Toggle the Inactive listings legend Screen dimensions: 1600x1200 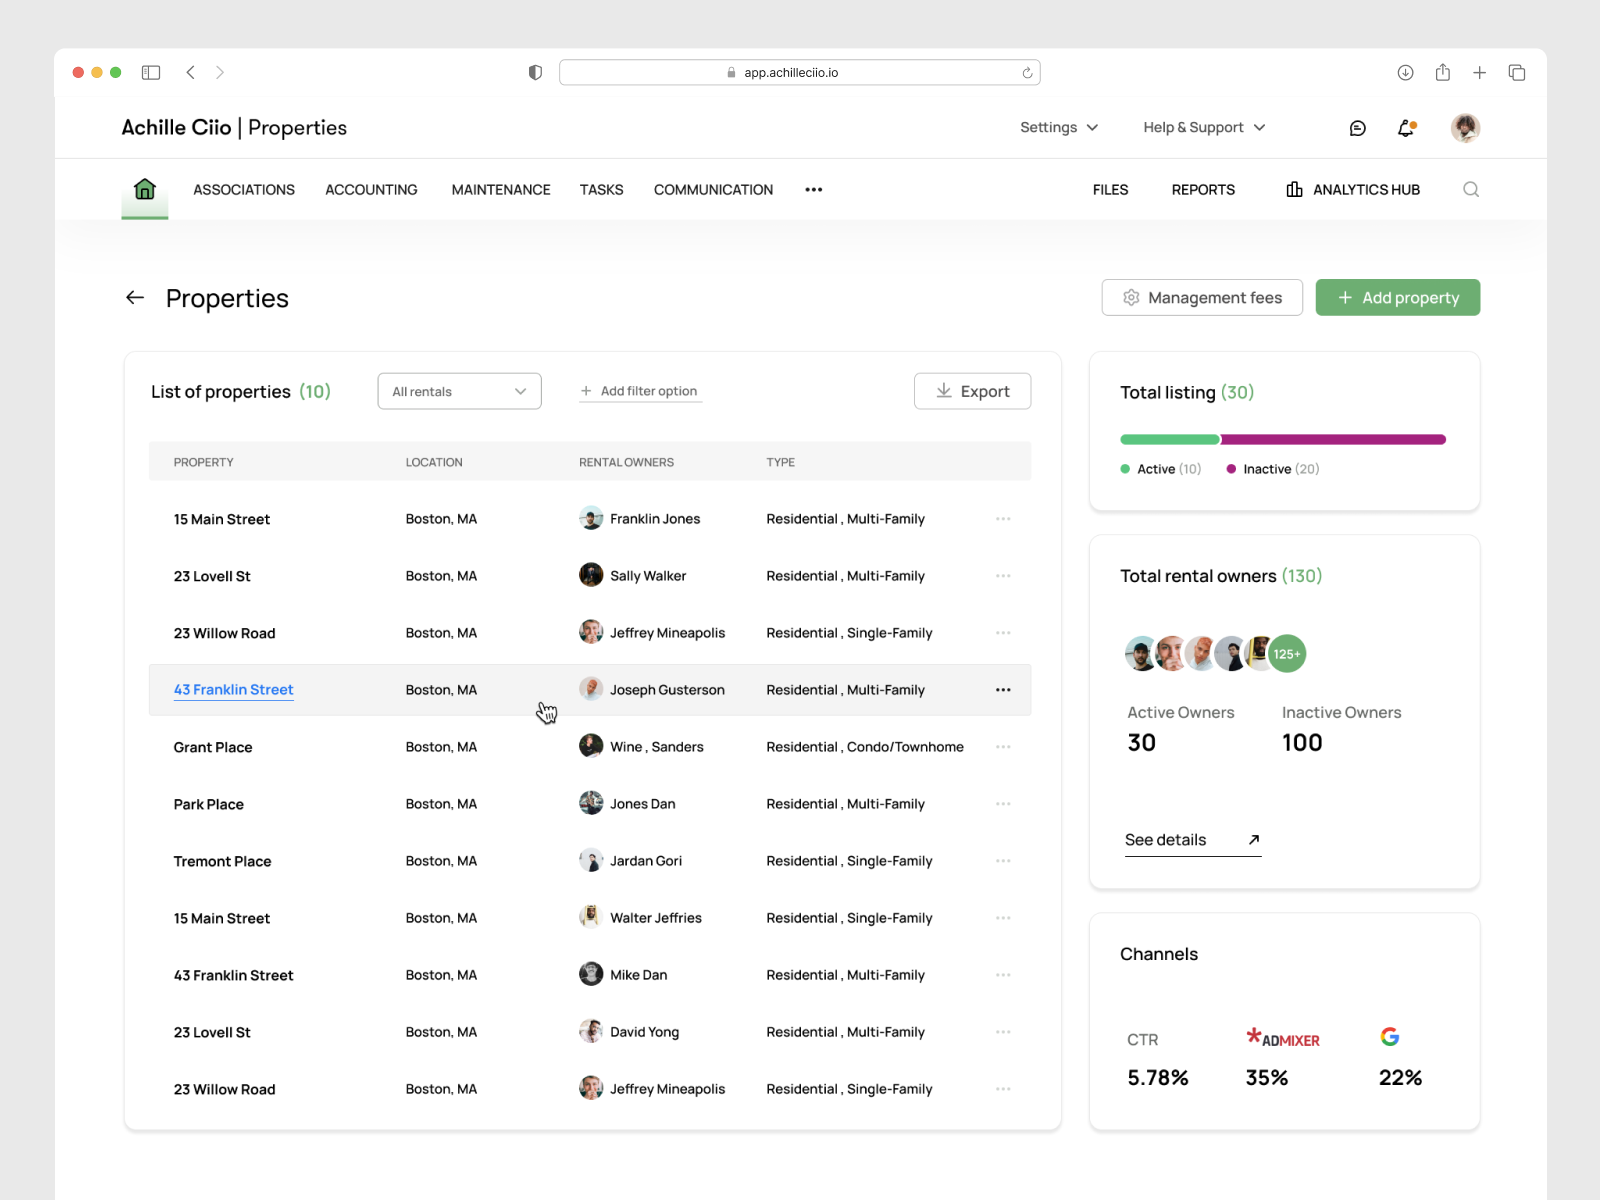(1271, 468)
